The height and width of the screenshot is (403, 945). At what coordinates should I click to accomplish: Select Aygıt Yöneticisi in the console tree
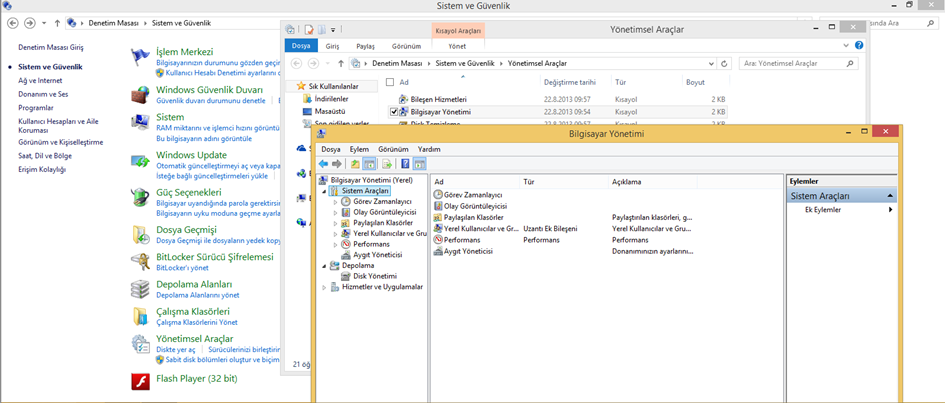point(372,255)
